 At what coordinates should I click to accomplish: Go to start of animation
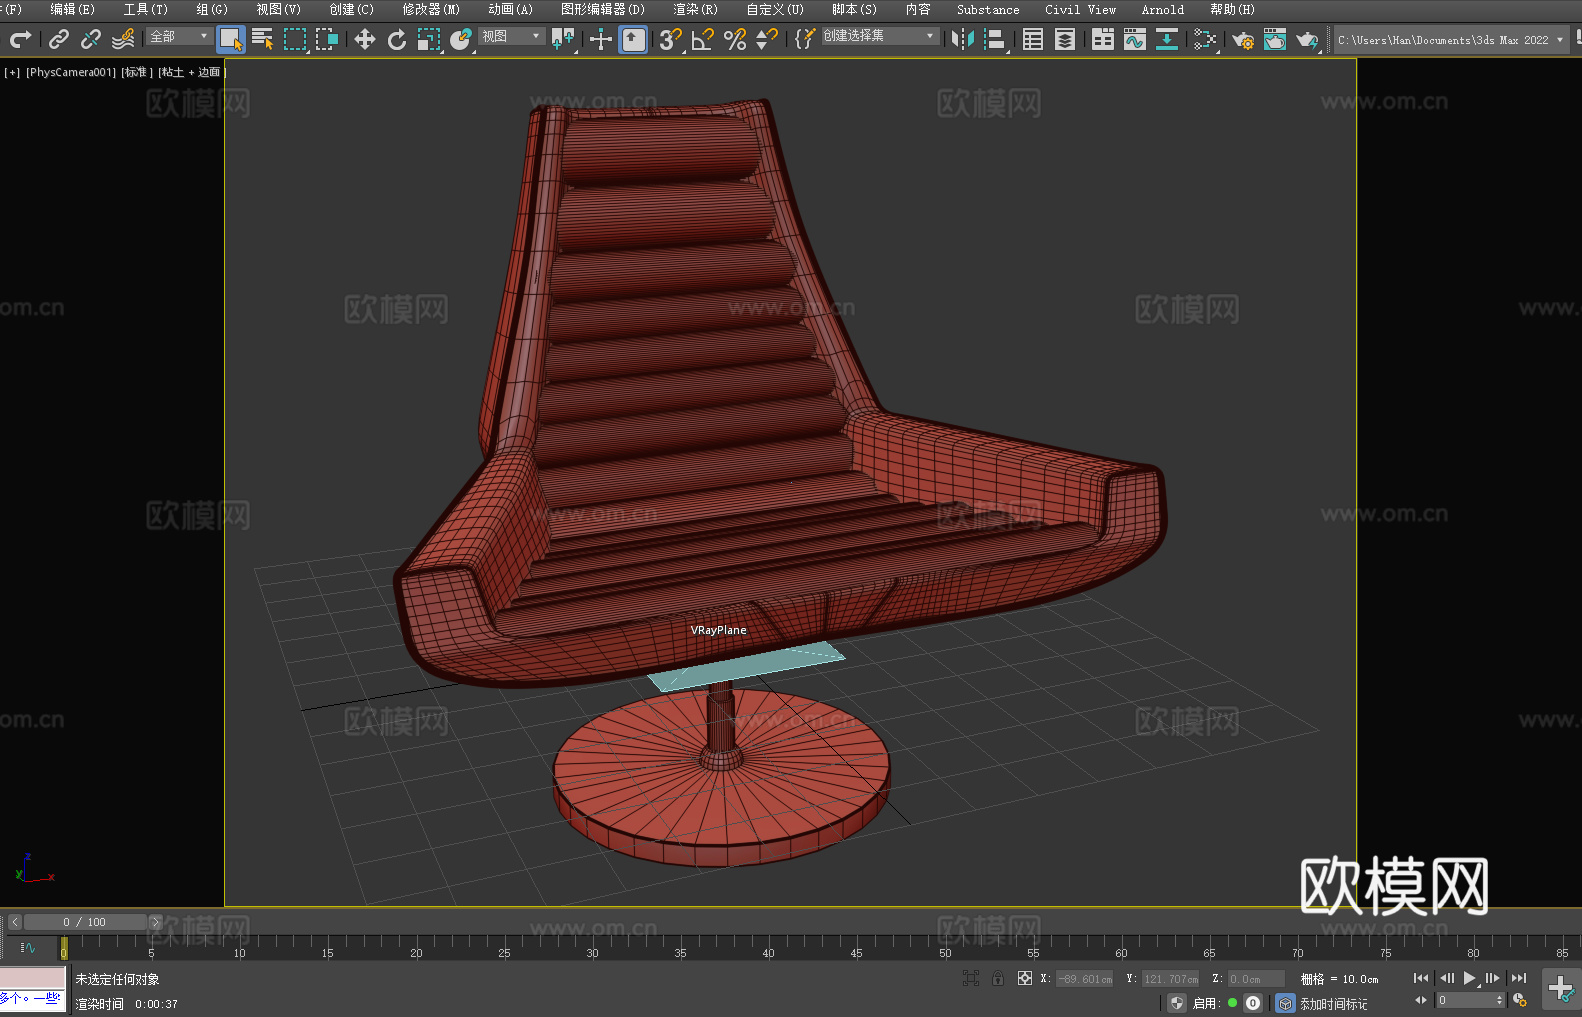point(1421,978)
